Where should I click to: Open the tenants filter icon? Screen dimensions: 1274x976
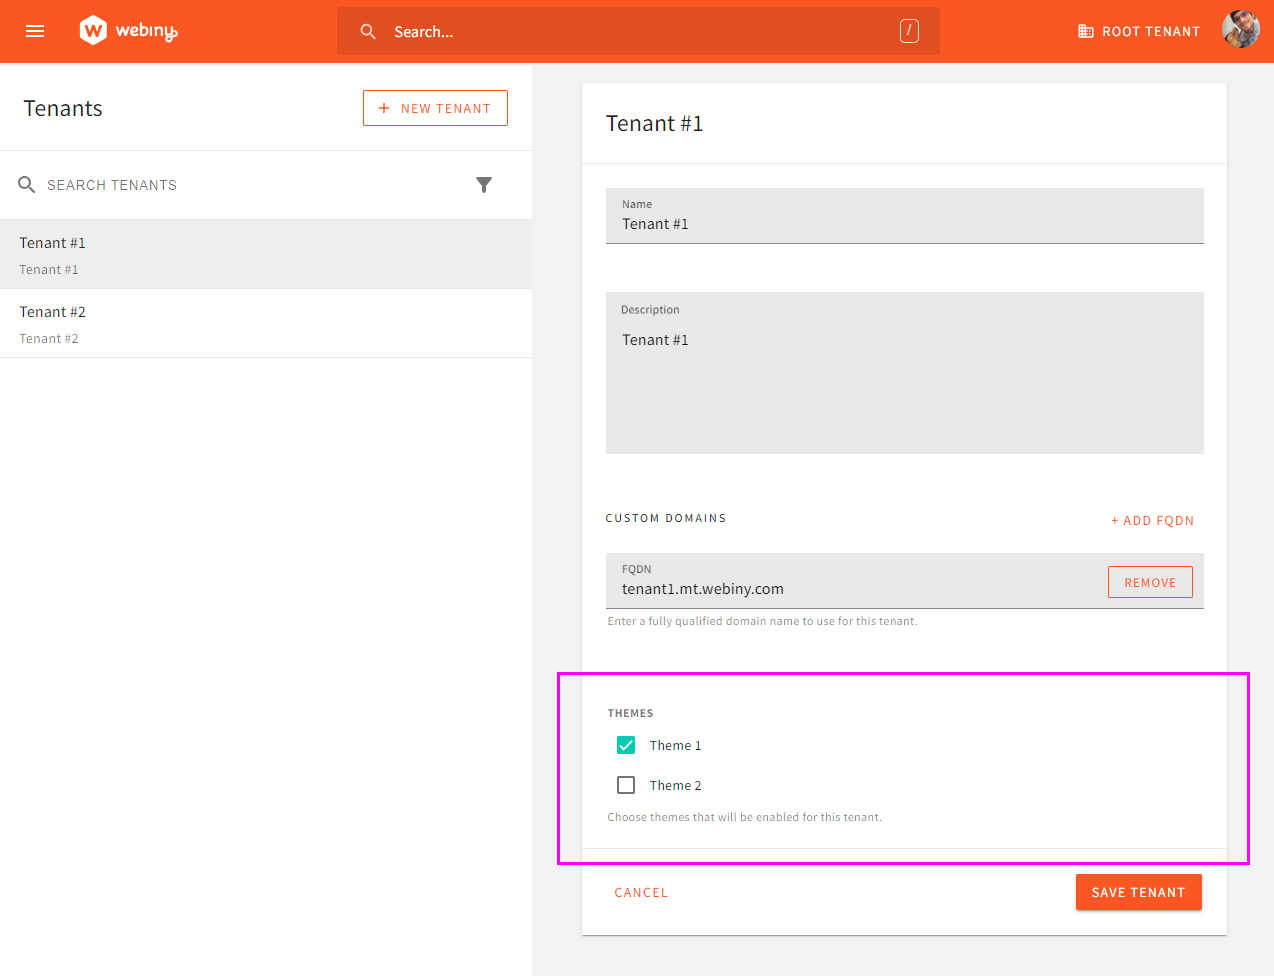click(x=484, y=185)
